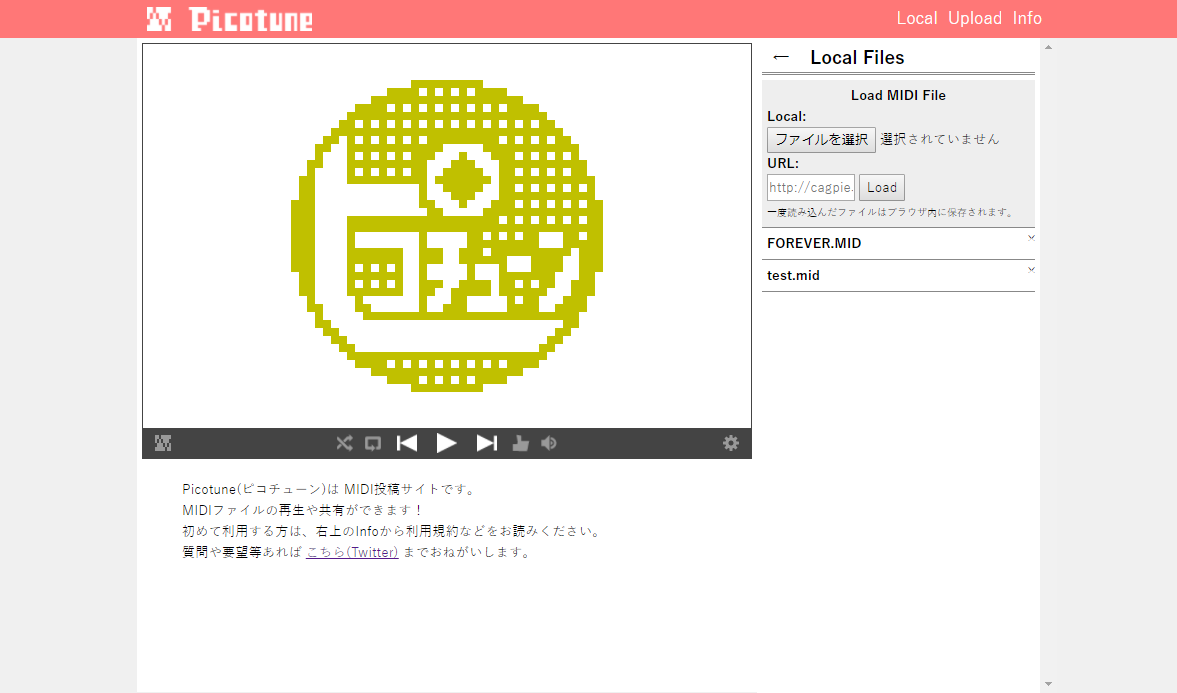Click the Picotune pixel-art canvas
The width and height of the screenshot is (1177, 693).
[447, 236]
